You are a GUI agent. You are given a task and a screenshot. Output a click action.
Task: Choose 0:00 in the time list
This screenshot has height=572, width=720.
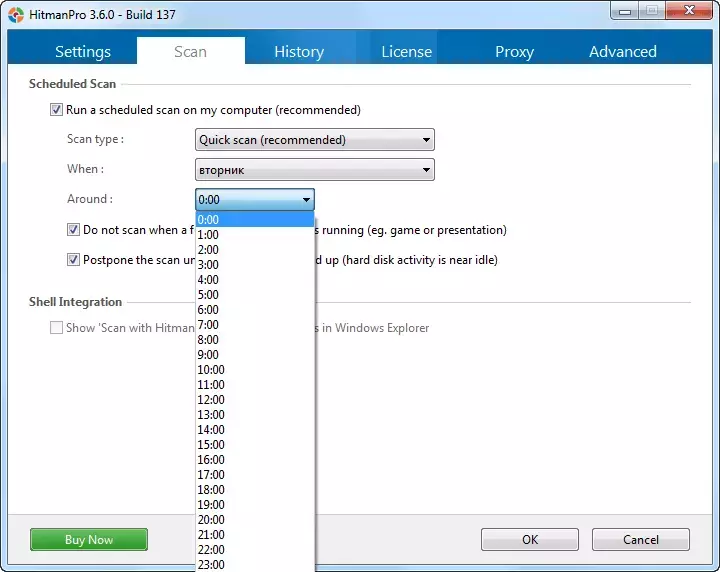[x=255, y=219]
